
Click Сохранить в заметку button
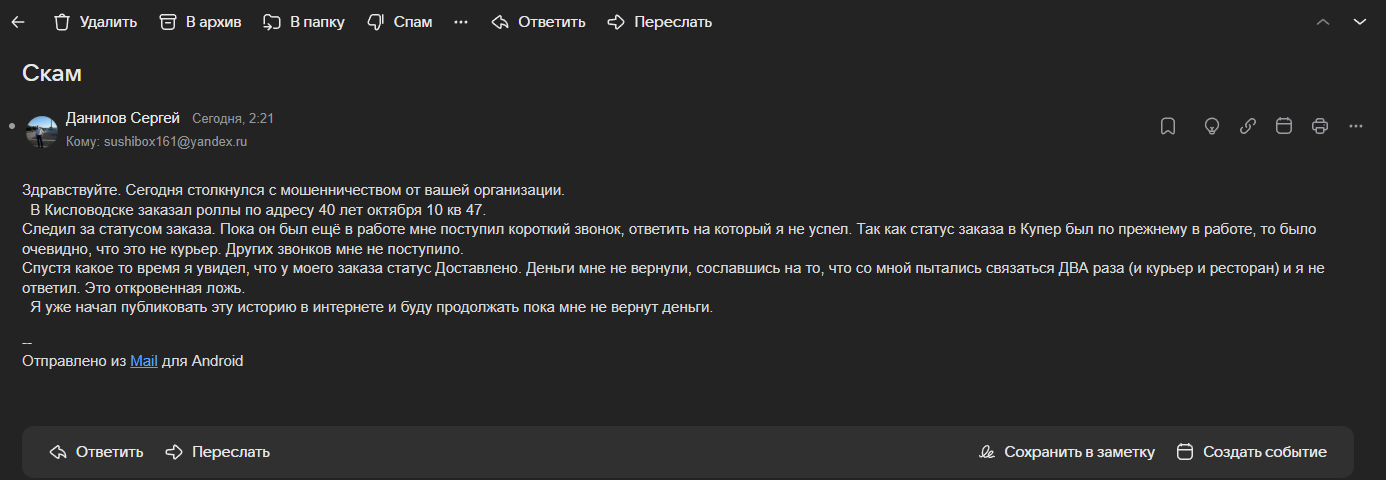tap(1066, 452)
